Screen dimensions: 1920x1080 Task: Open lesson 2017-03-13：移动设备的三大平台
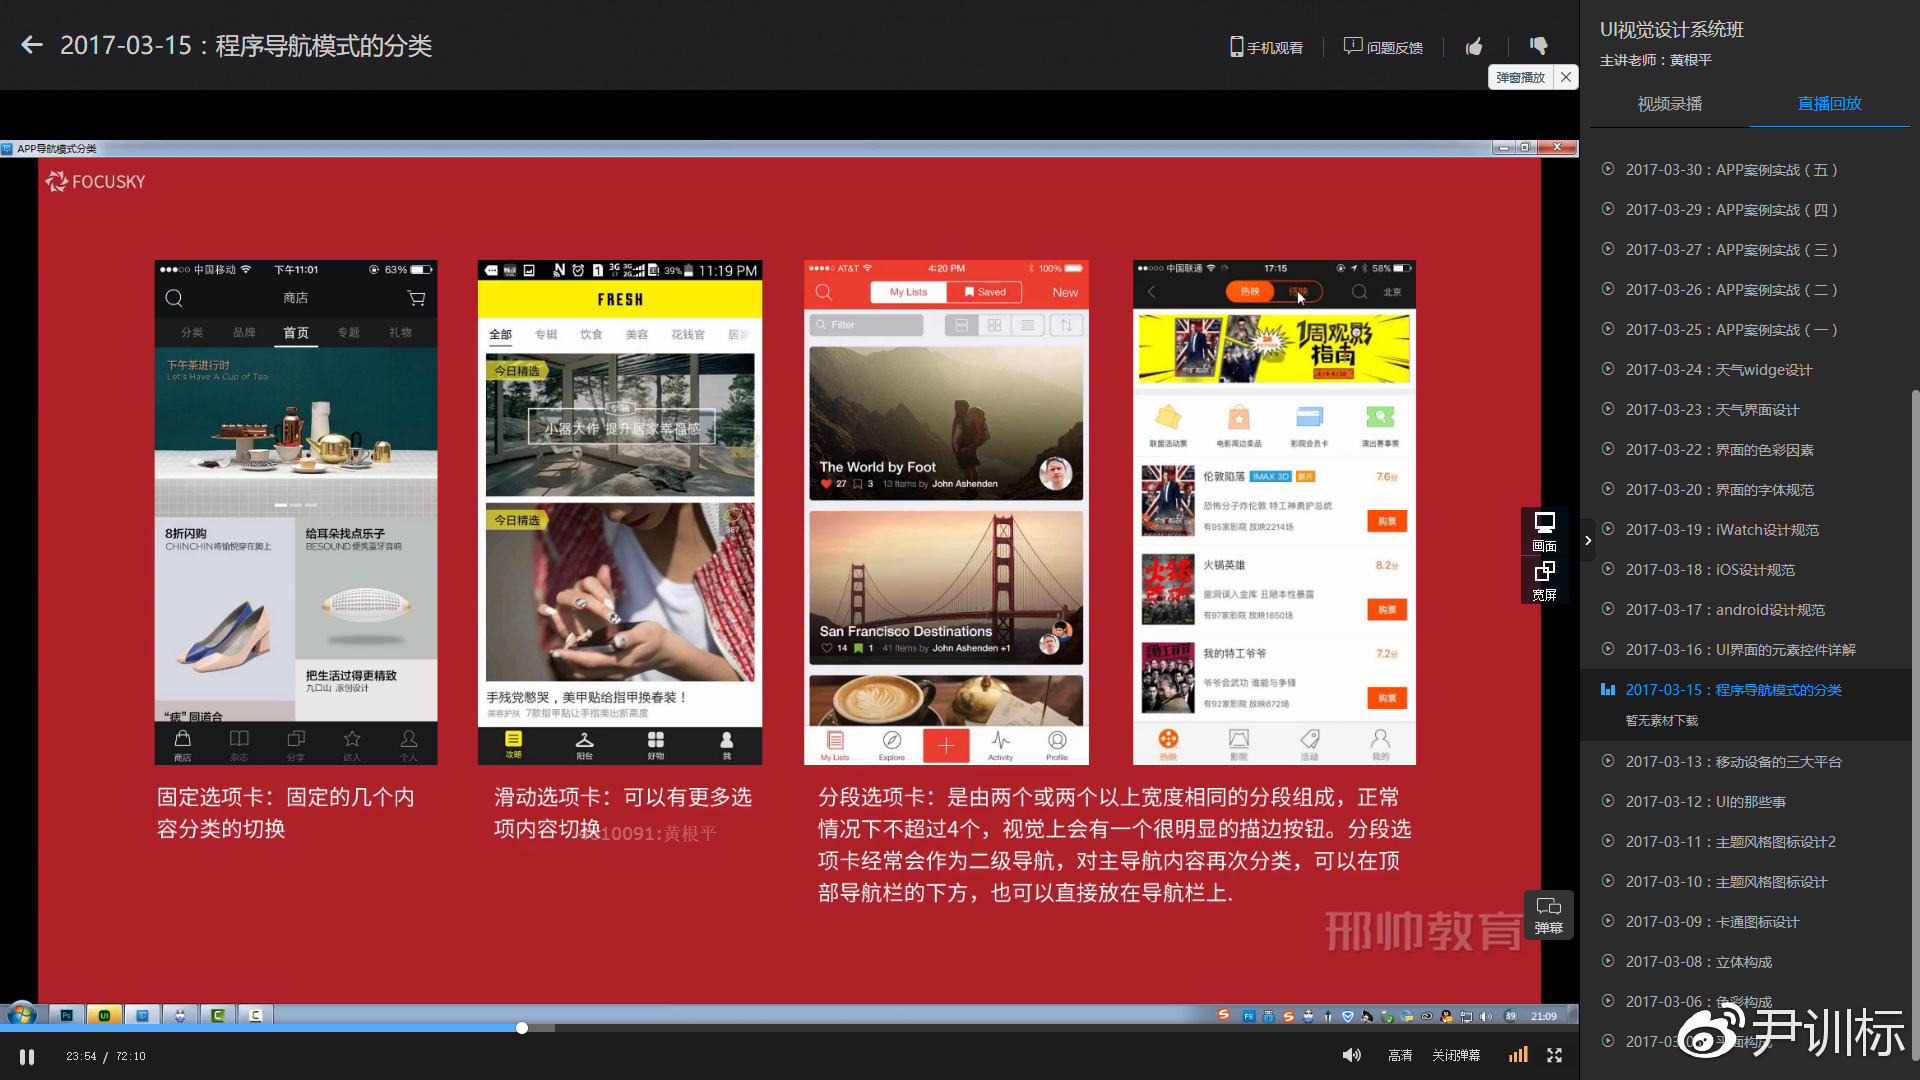[x=1733, y=762]
